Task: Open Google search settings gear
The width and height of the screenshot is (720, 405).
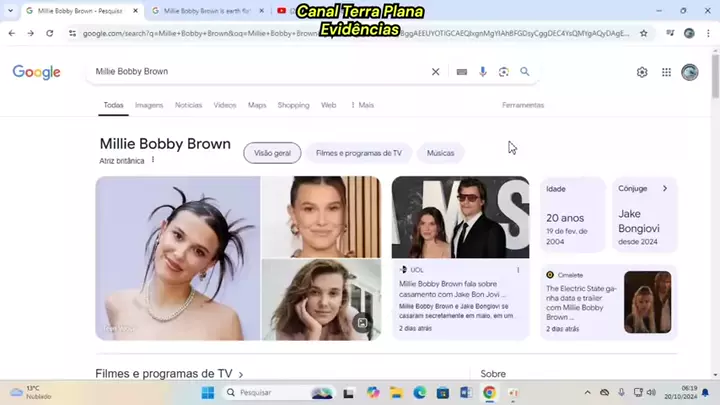Action: [x=642, y=72]
